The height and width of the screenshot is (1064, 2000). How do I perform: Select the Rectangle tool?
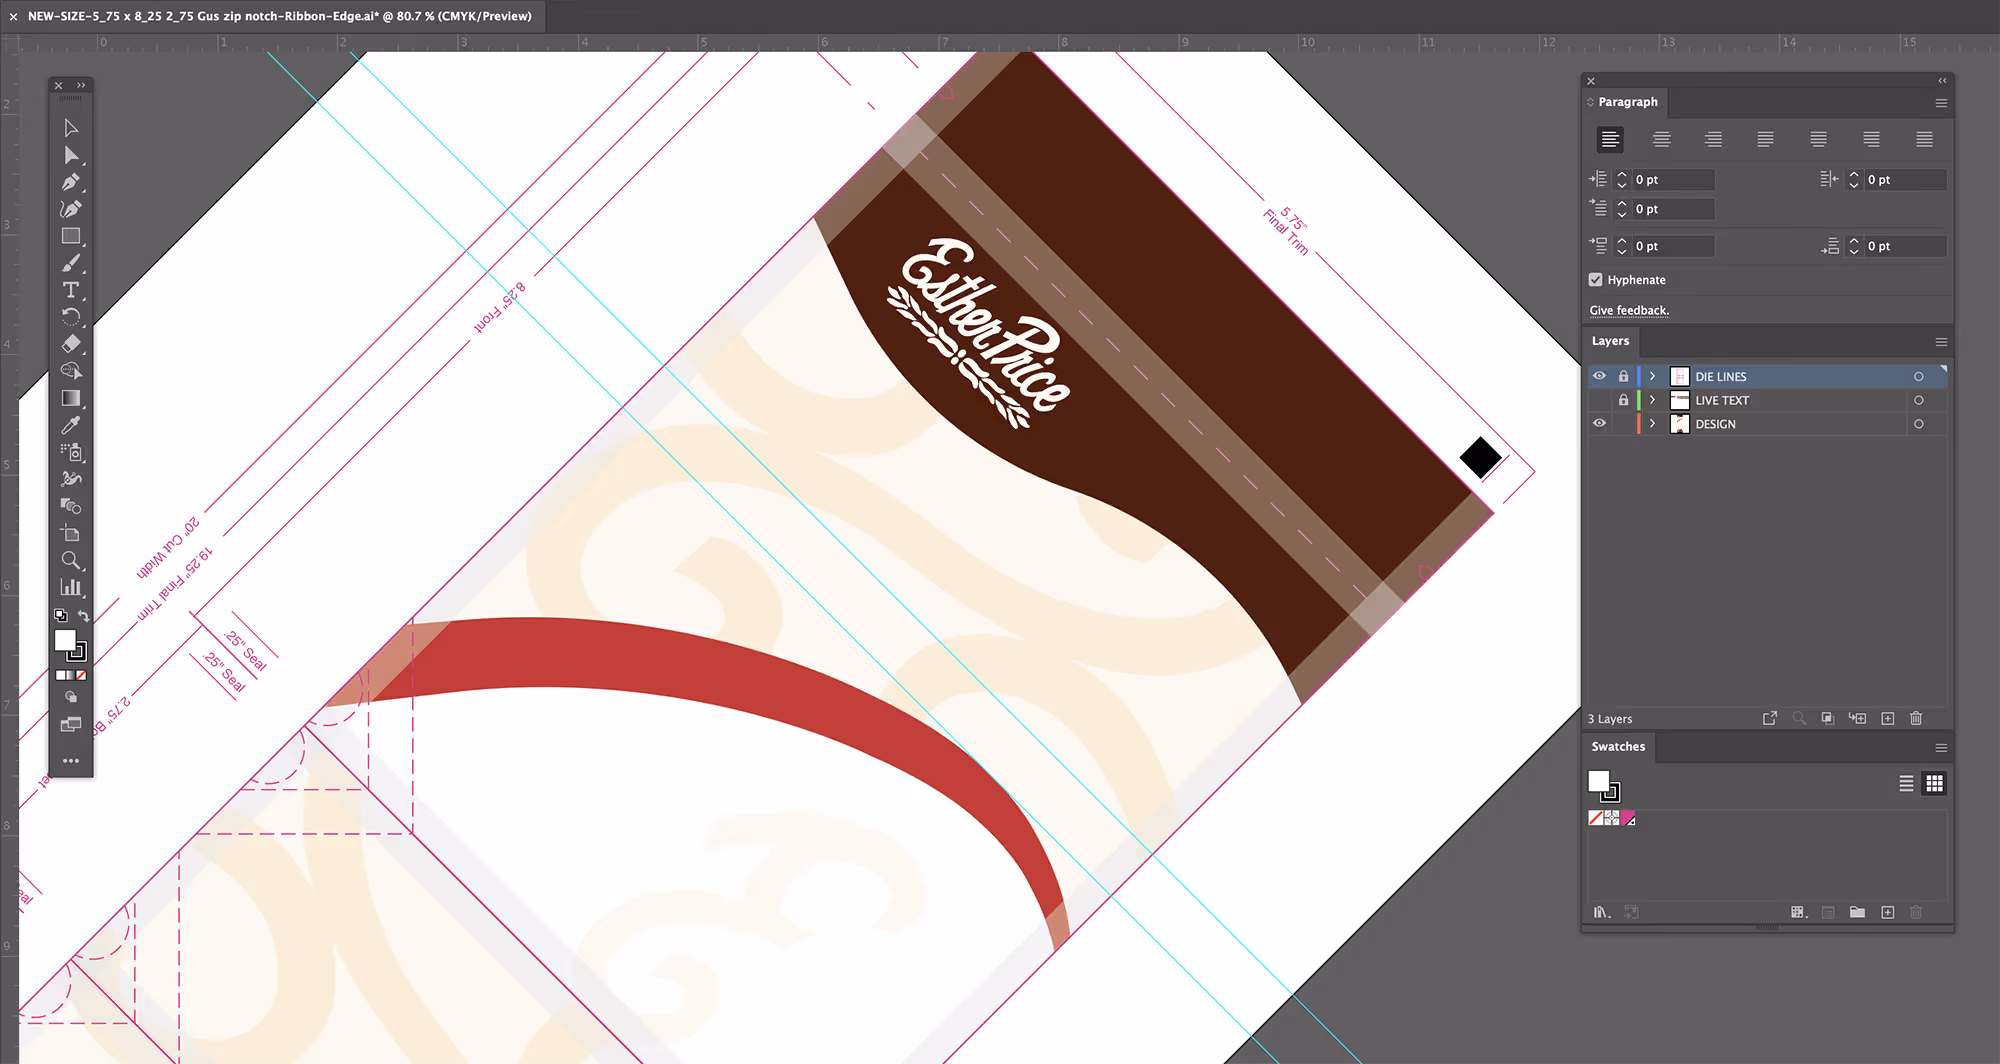coord(71,236)
